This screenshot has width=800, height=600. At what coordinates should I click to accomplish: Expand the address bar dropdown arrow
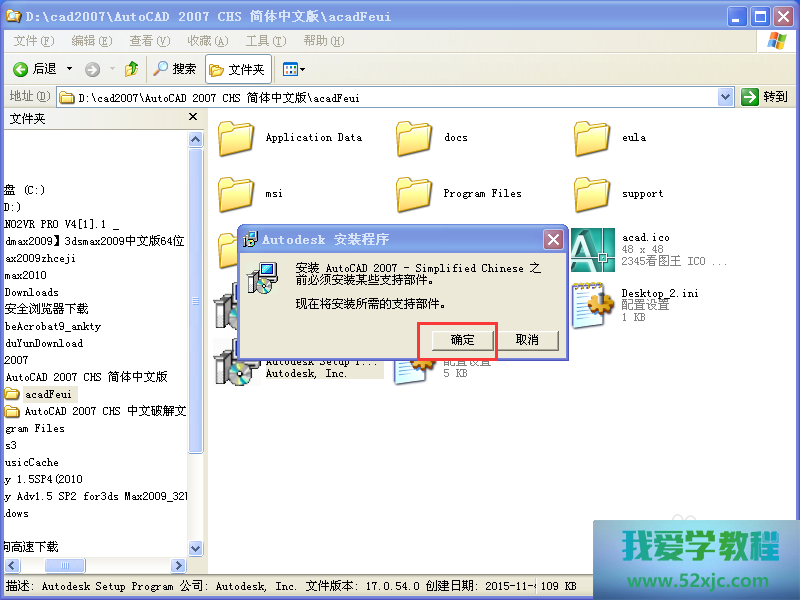(x=726, y=97)
